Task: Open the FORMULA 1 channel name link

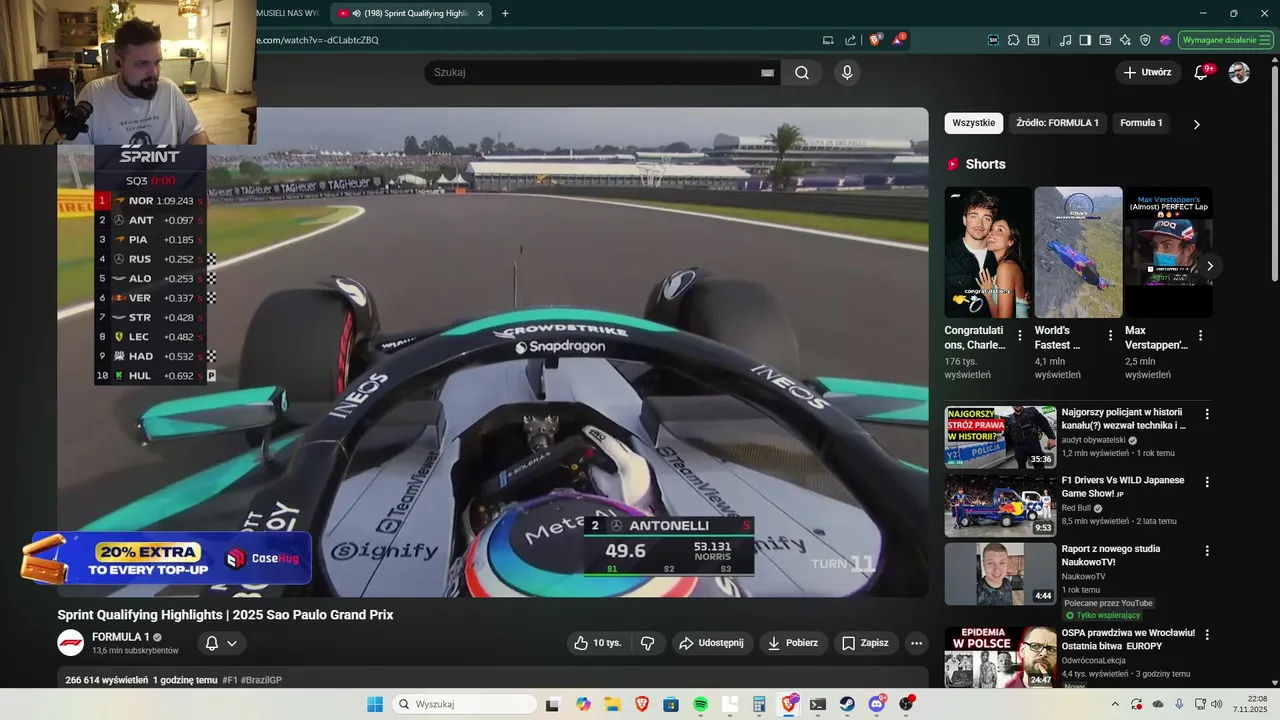Action: pyautogui.click(x=120, y=637)
